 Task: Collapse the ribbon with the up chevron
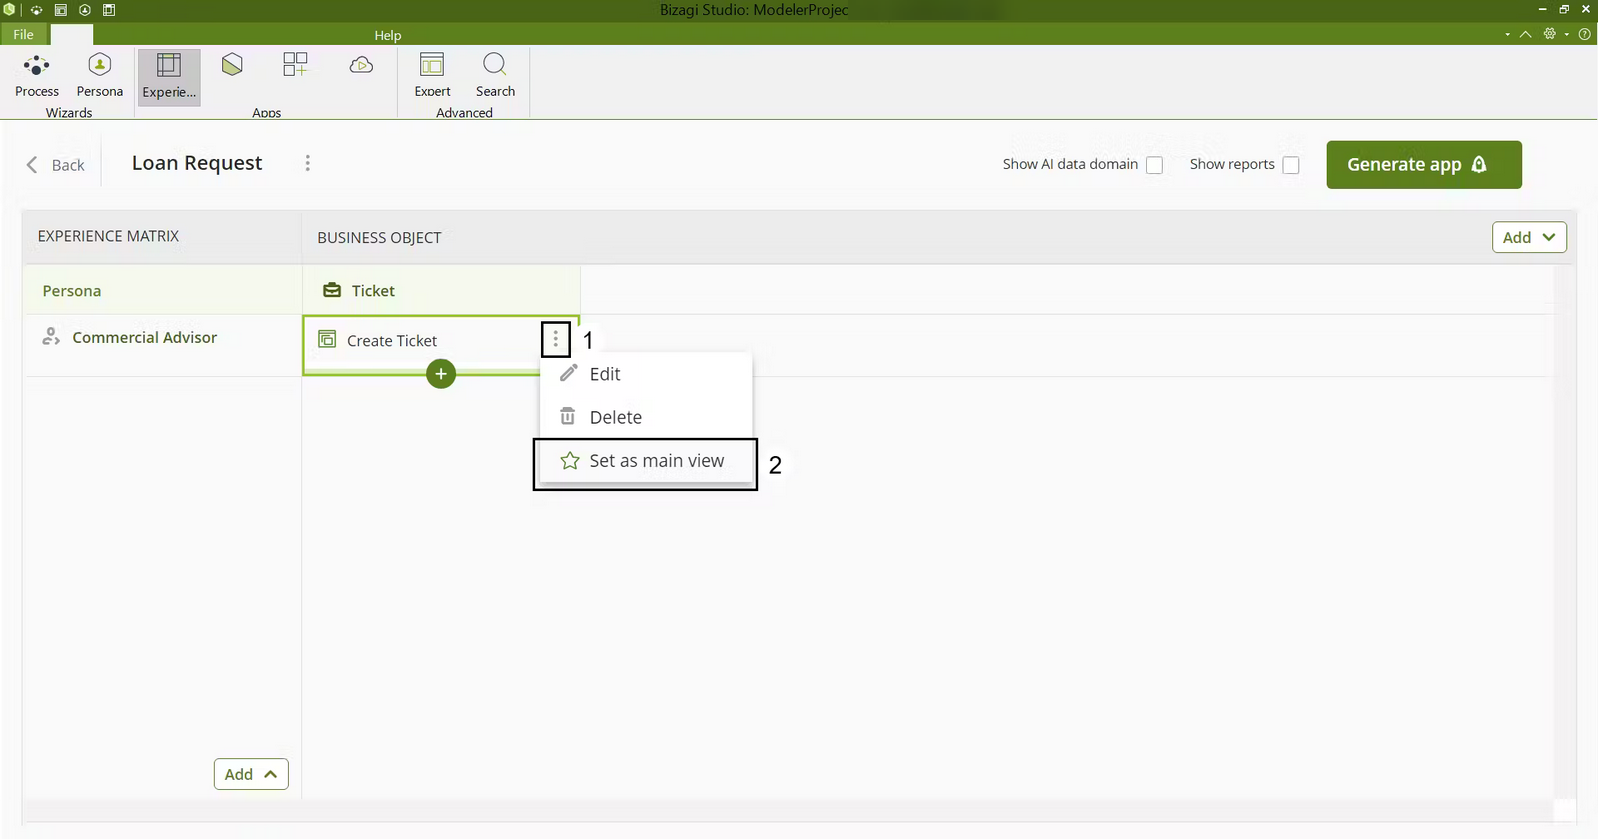(1526, 34)
